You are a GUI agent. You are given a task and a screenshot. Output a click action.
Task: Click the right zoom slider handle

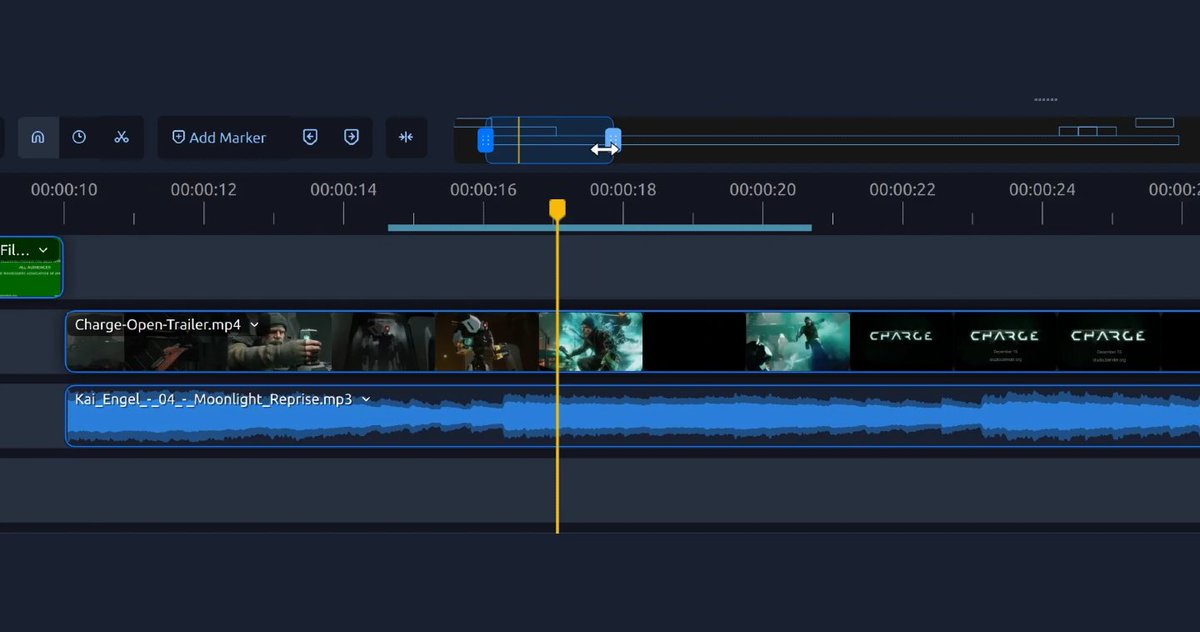coord(613,138)
